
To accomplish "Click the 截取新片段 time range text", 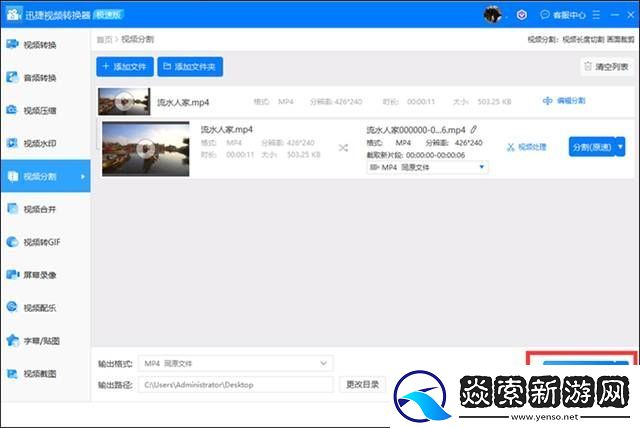I will tap(416, 155).
